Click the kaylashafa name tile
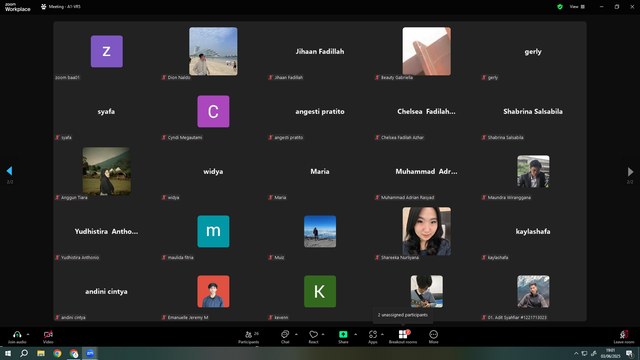The width and height of the screenshot is (640, 360). click(x=533, y=231)
